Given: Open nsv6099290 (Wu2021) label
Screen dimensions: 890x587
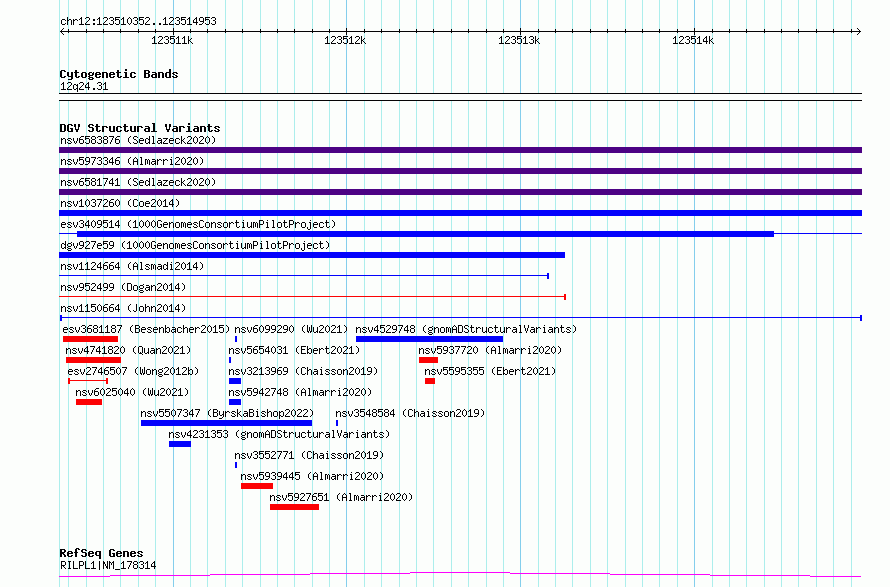Looking at the screenshot, I should [291, 329].
